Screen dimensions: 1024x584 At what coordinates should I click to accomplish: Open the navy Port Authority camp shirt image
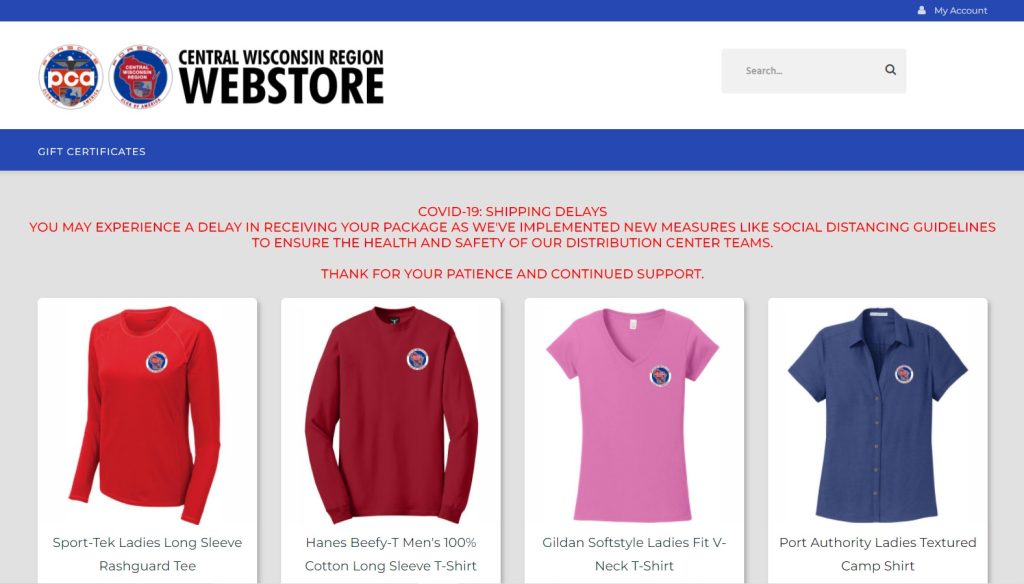tap(878, 415)
